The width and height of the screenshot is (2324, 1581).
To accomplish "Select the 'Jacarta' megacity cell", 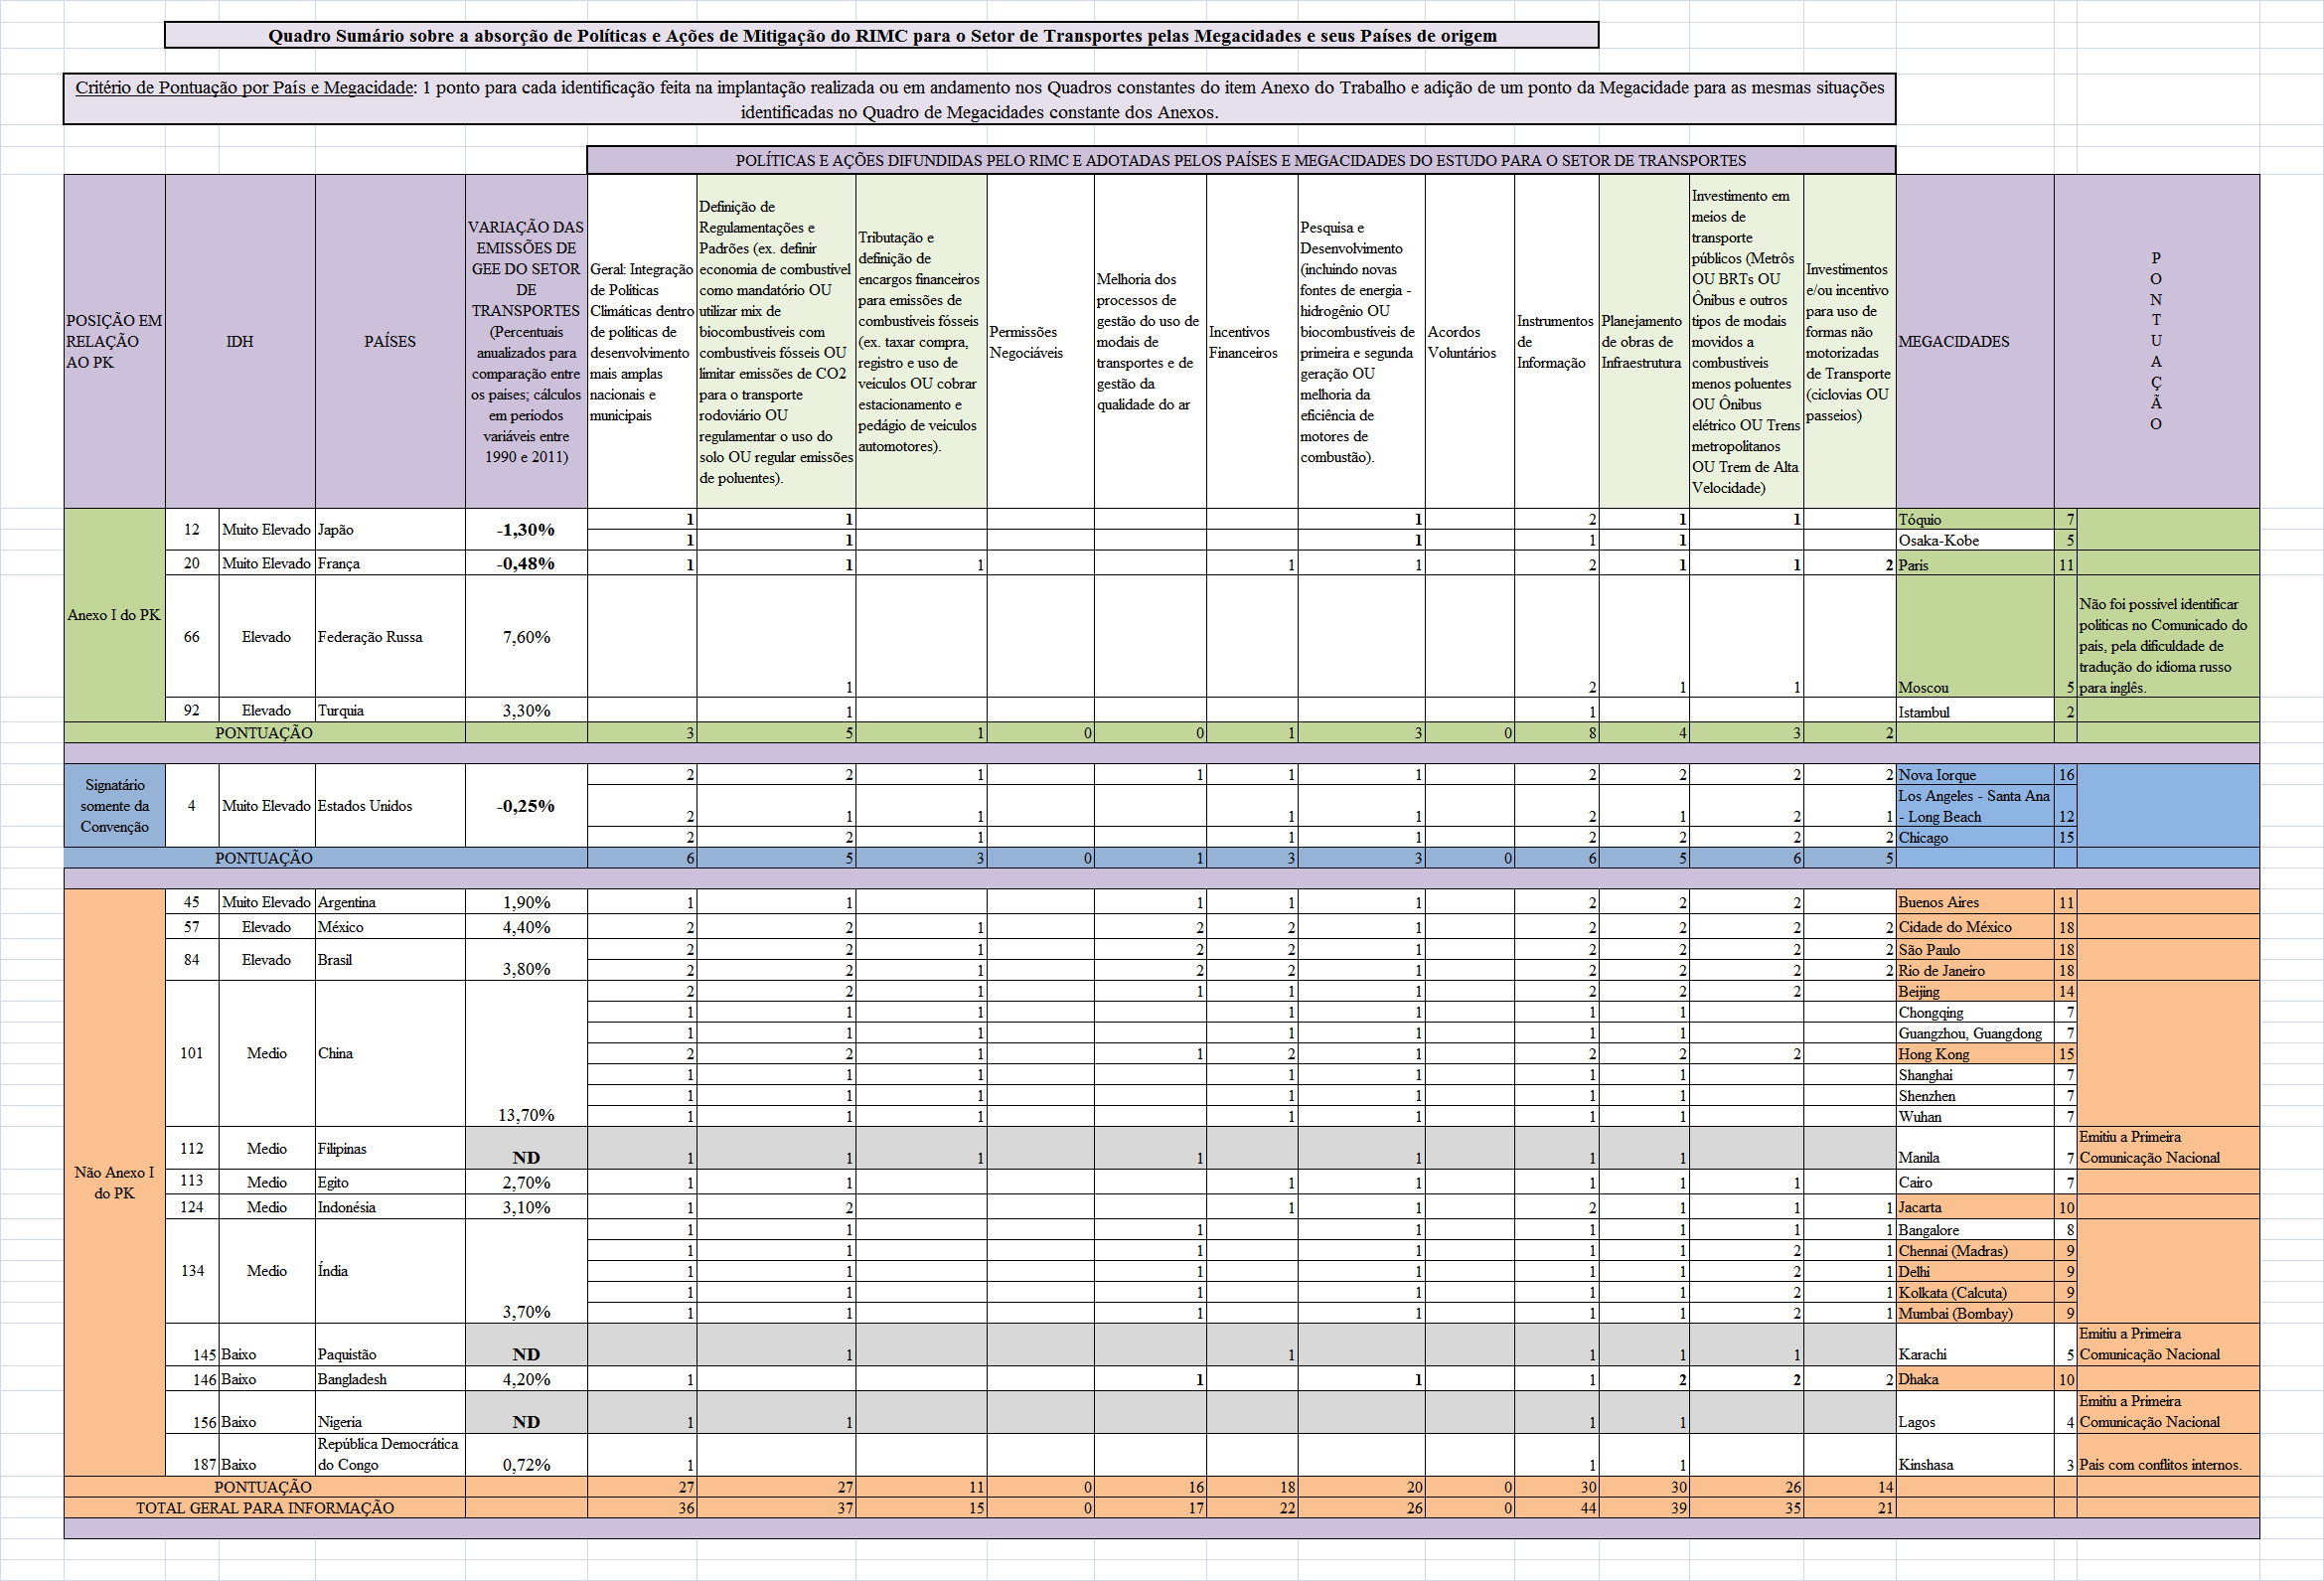I will (1975, 1207).
